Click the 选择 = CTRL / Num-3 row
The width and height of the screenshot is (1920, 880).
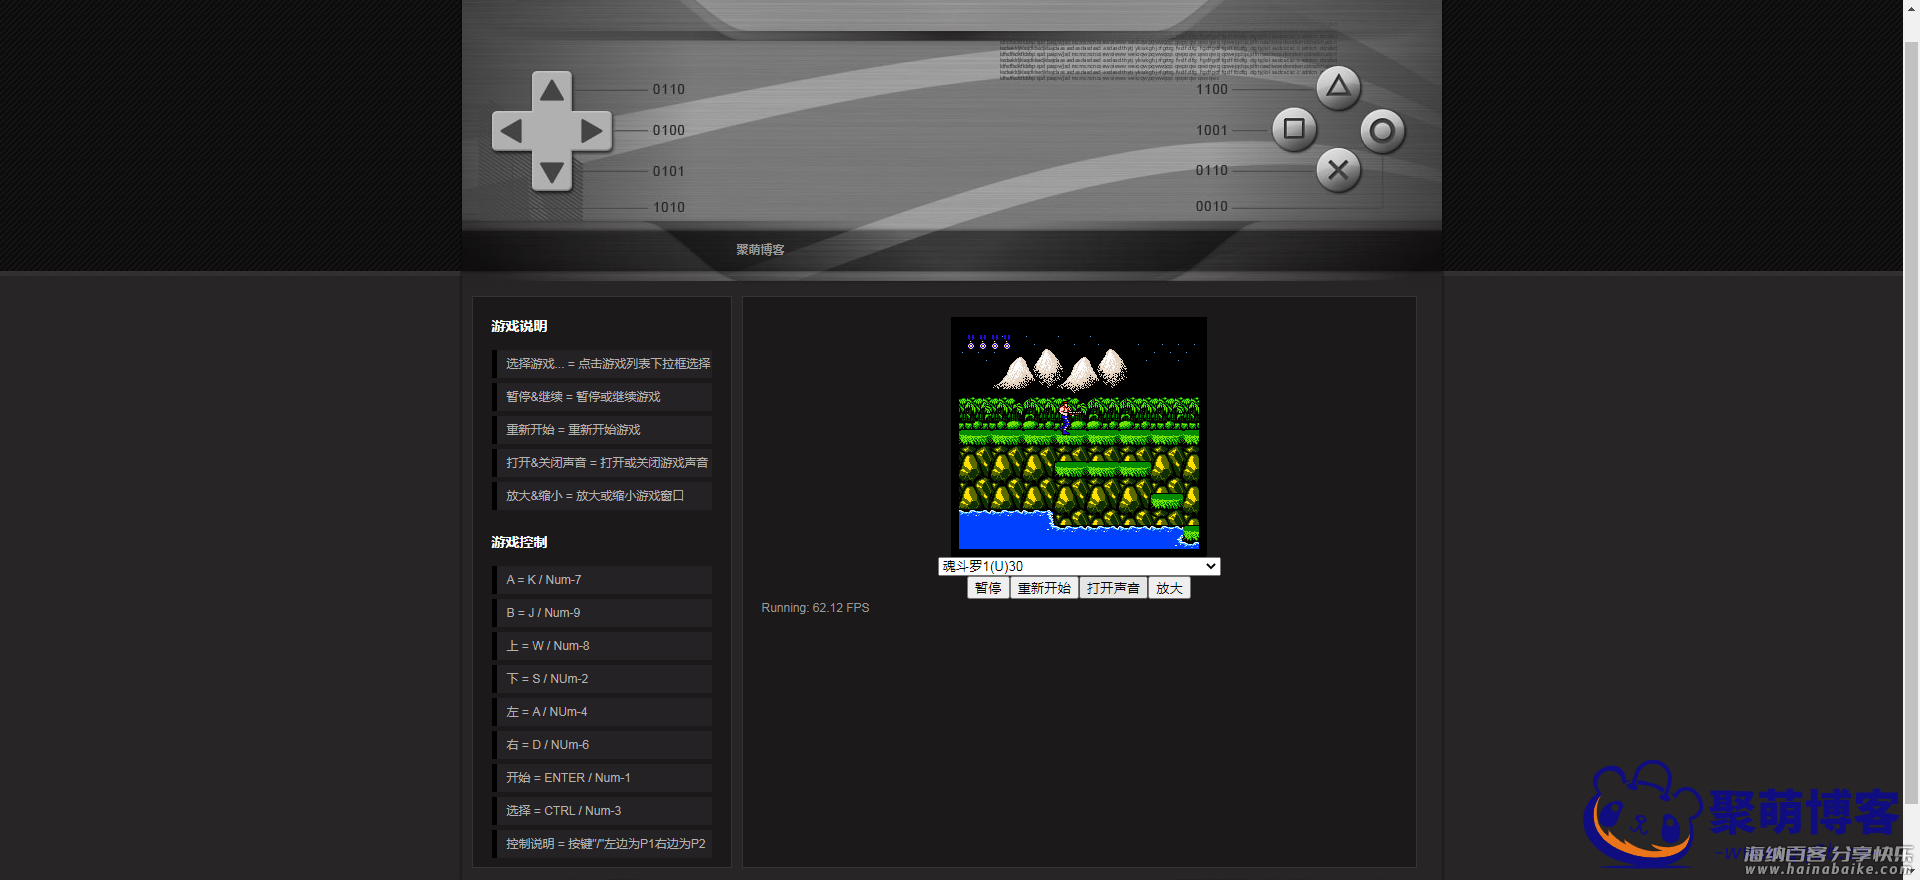[x=602, y=811]
